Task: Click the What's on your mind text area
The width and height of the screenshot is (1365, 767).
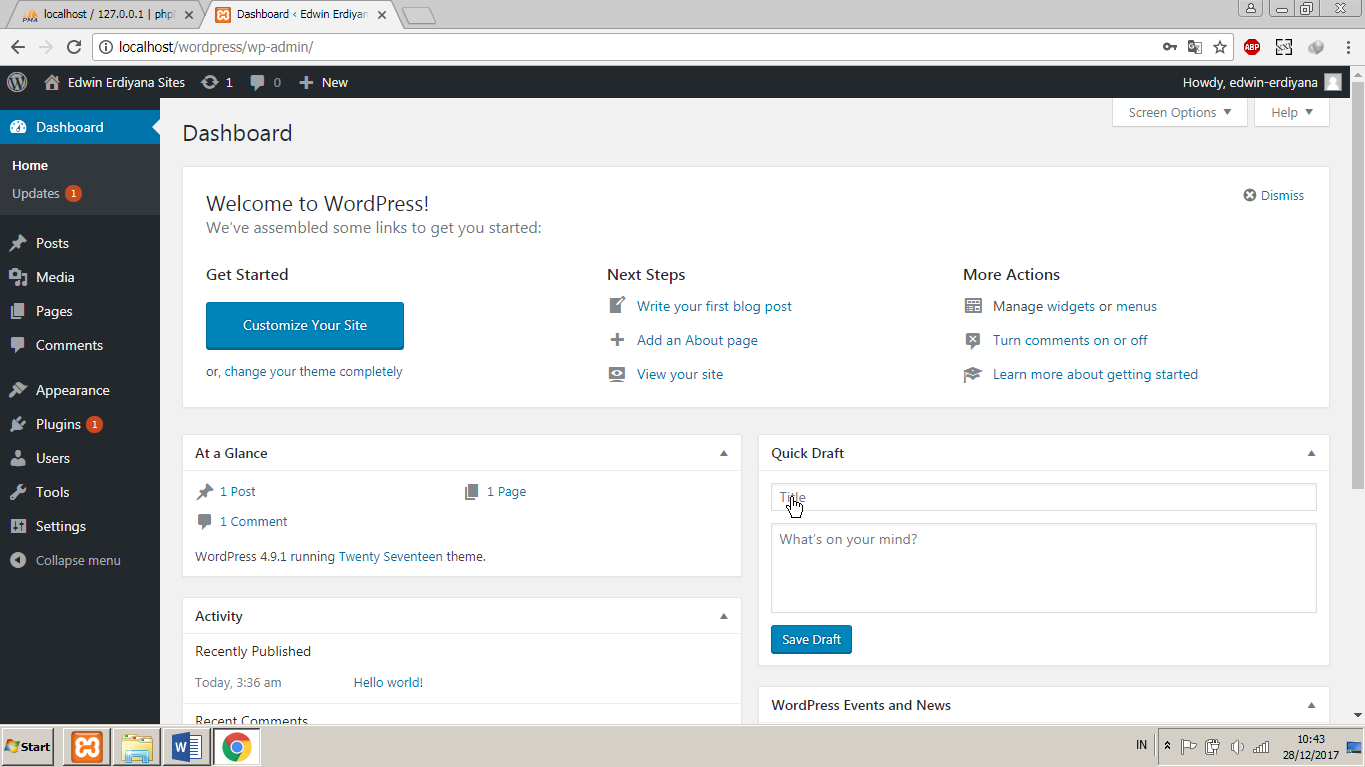Action: click(1043, 568)
